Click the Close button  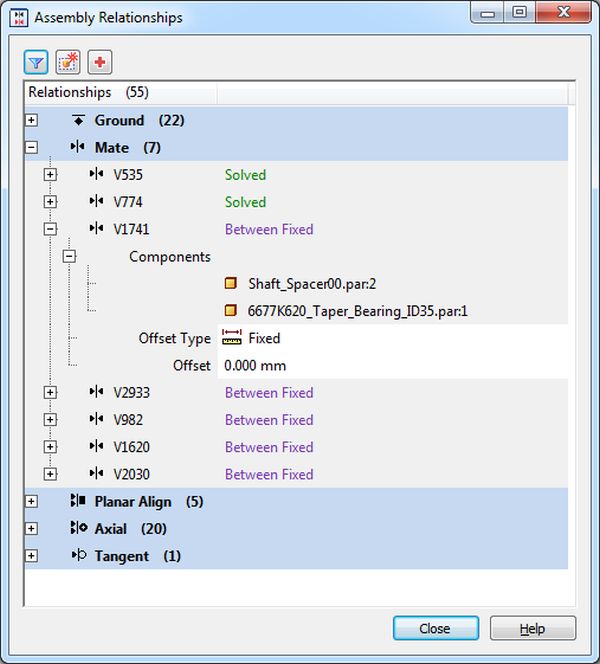point(436,628)
